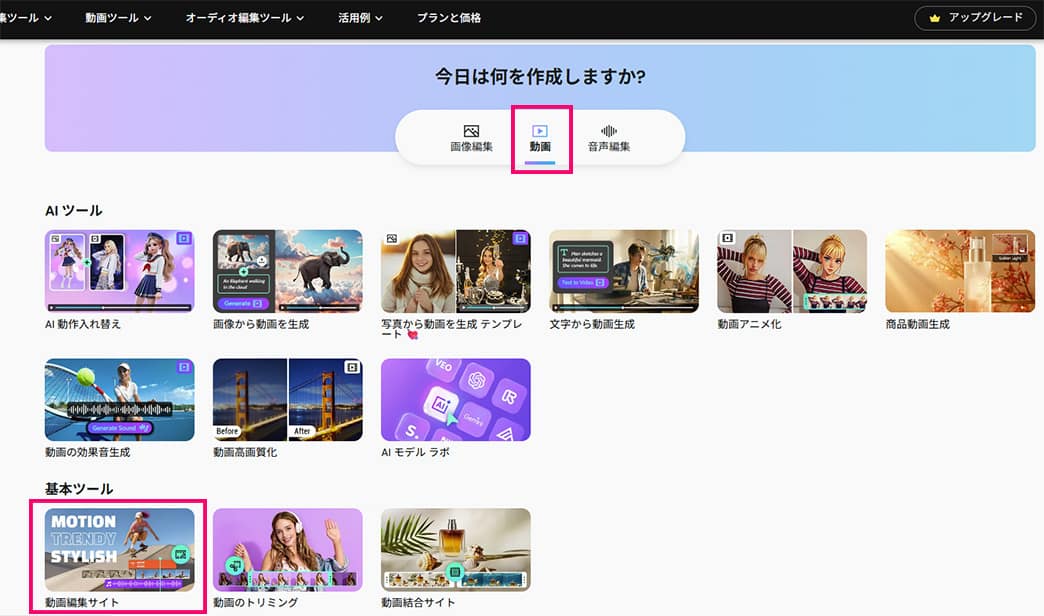Screen dimensions: 1044x616
Task: Click the video badge on 写真から動画を生成 card
Action: [x=520, y=238]
